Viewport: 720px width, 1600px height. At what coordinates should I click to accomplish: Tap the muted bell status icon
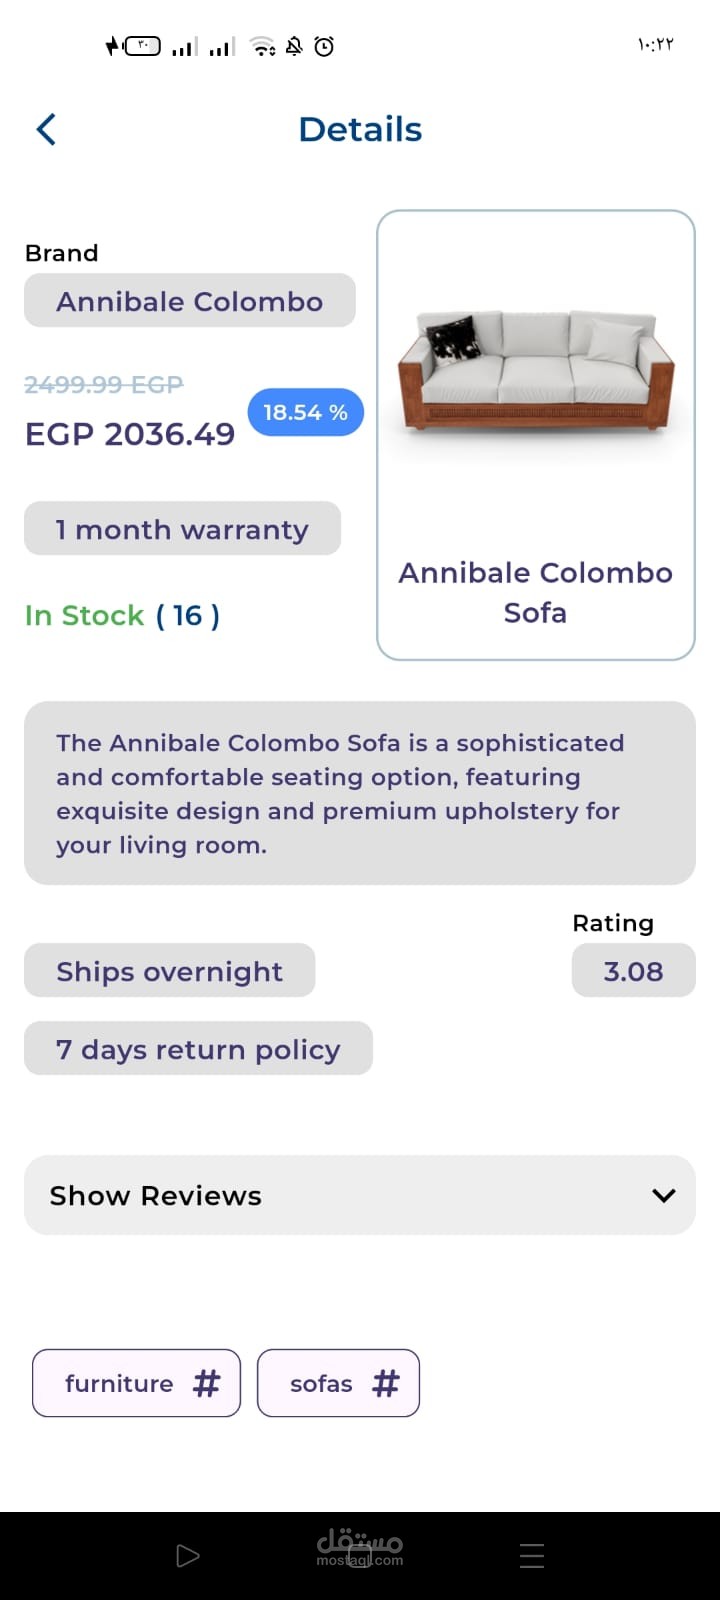pos(294,46)
